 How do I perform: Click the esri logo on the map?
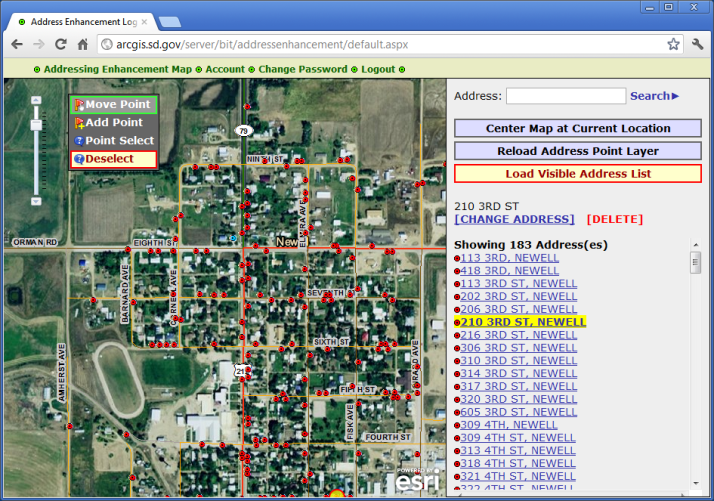pyautogui.click(x=417, y=480)
